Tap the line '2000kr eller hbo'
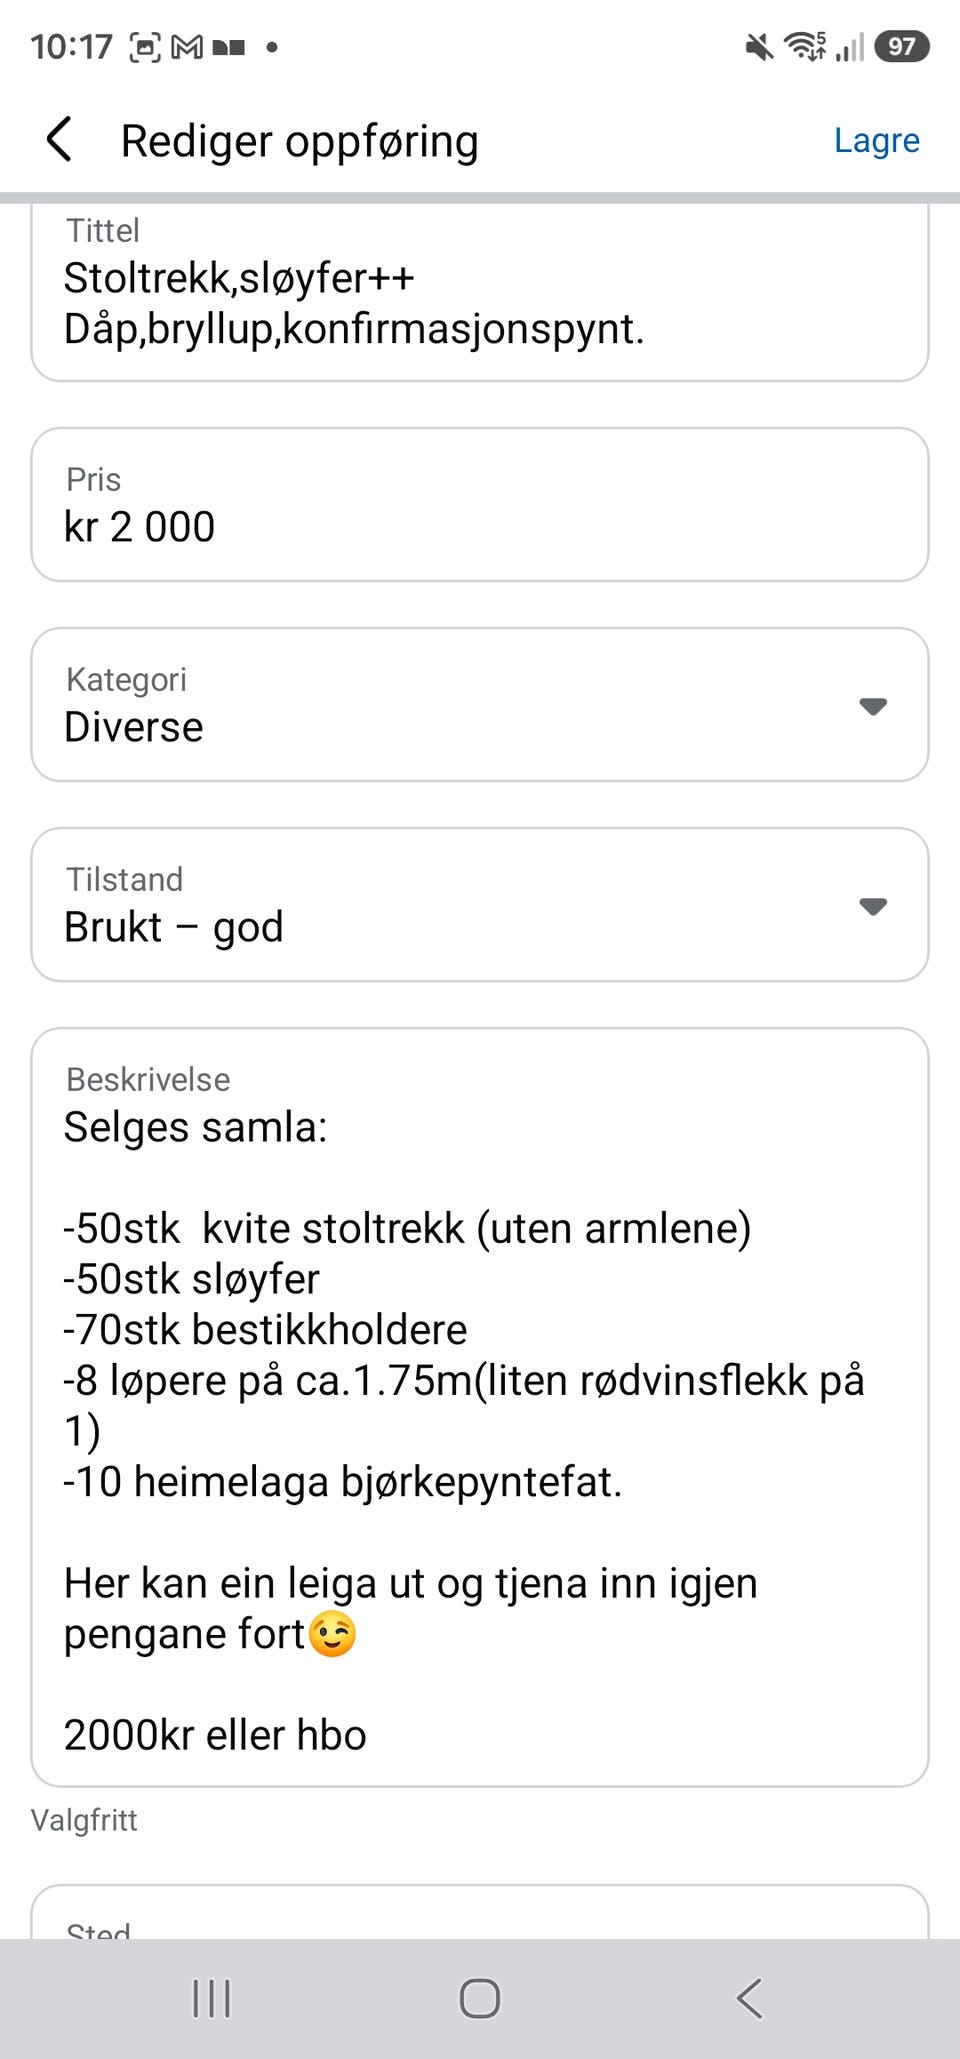960x2059 pixels. click(x=215, y=1735)
